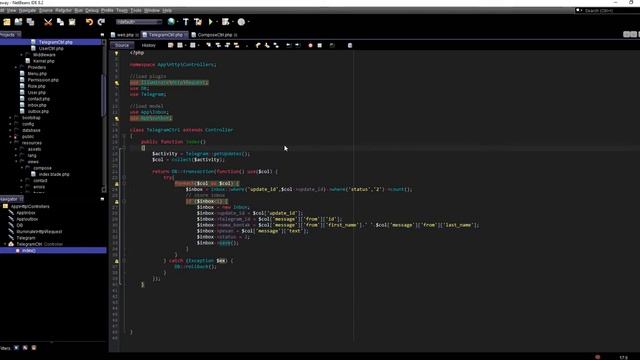This screenshot has height=360, width=640.
Task: Click the New File toolbar icon
Action: point(7,22)
